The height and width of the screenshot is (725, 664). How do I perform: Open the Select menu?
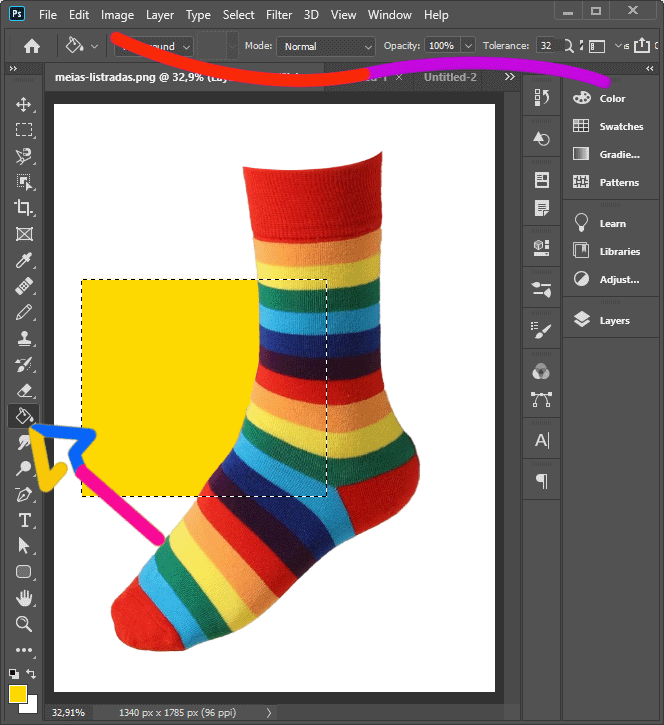[239, 15]
